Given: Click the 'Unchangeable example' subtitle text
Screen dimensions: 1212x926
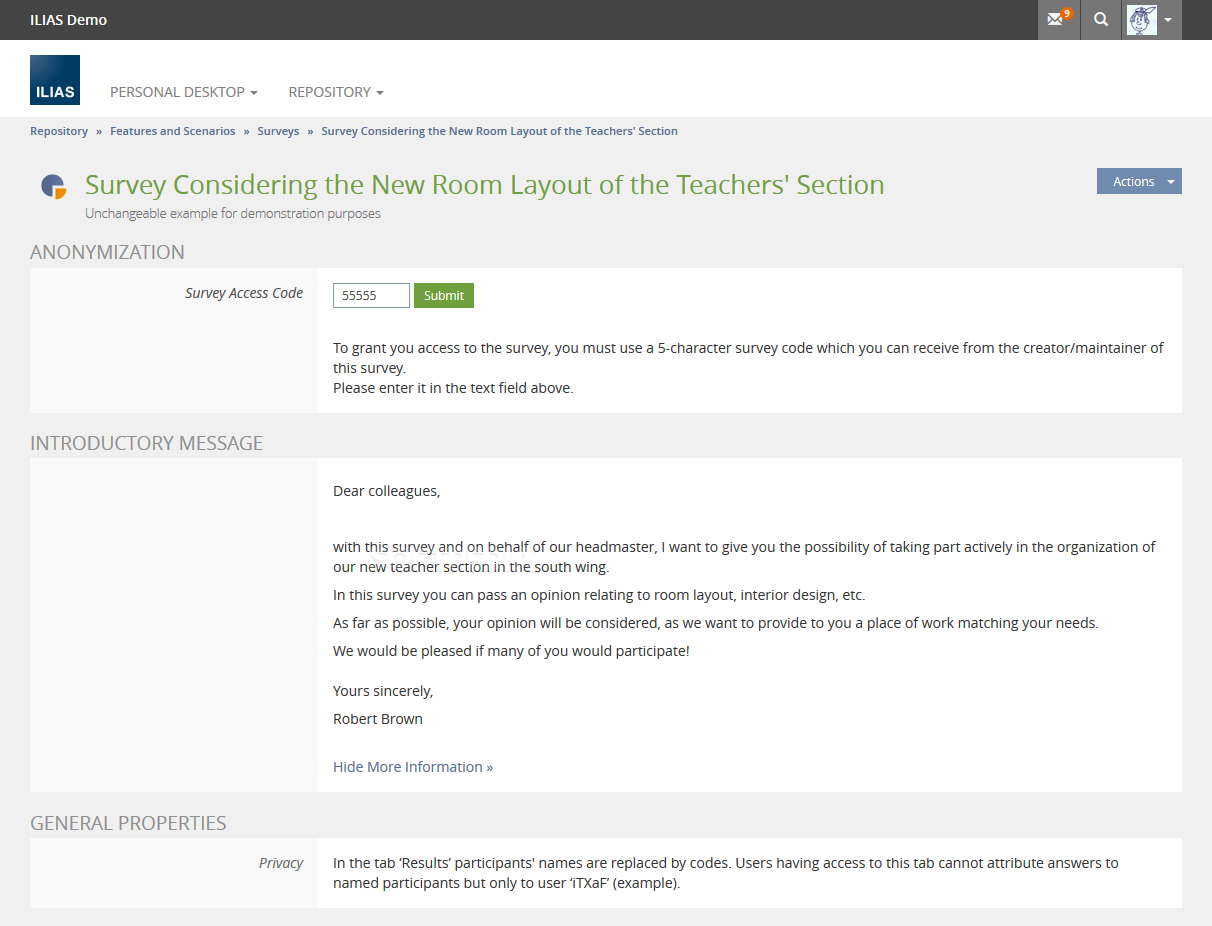Looking at the screenshot, I should click(x=233, y=213).
